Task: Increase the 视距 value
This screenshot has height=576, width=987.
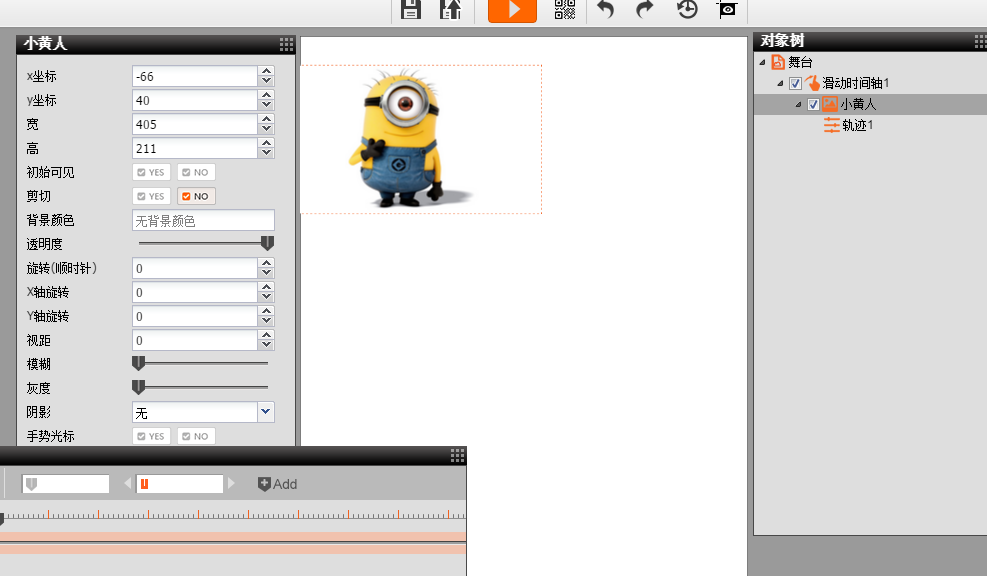Action: point(266,335)
